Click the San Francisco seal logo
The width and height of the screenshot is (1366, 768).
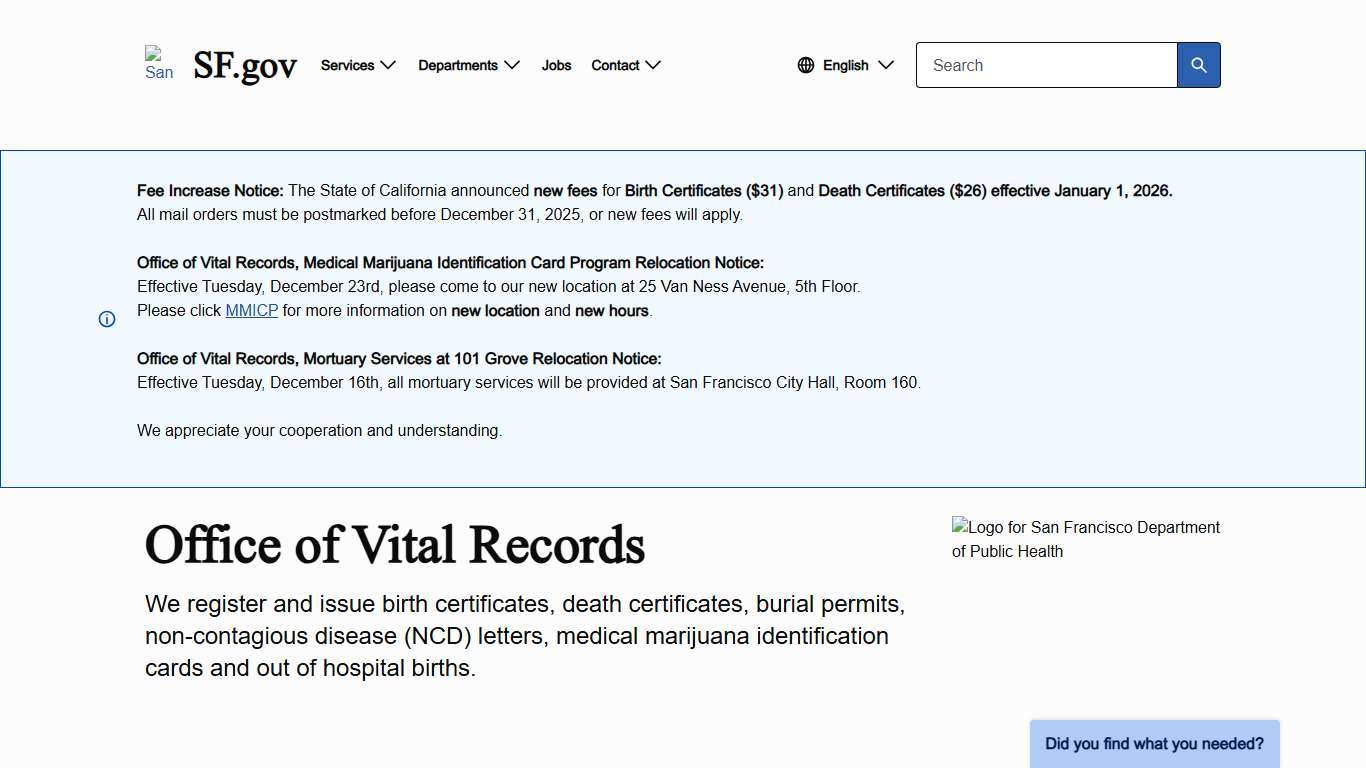pyautogui.click(x=159, y=65)
